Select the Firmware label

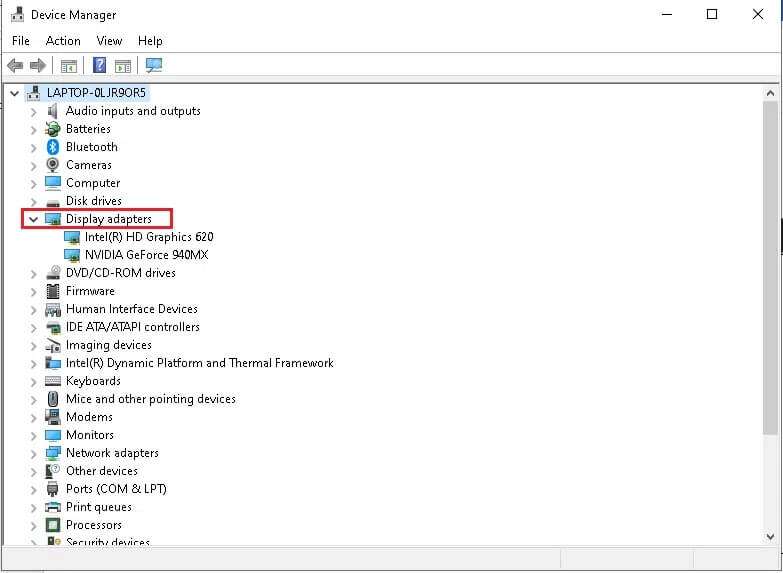point(90,291)
